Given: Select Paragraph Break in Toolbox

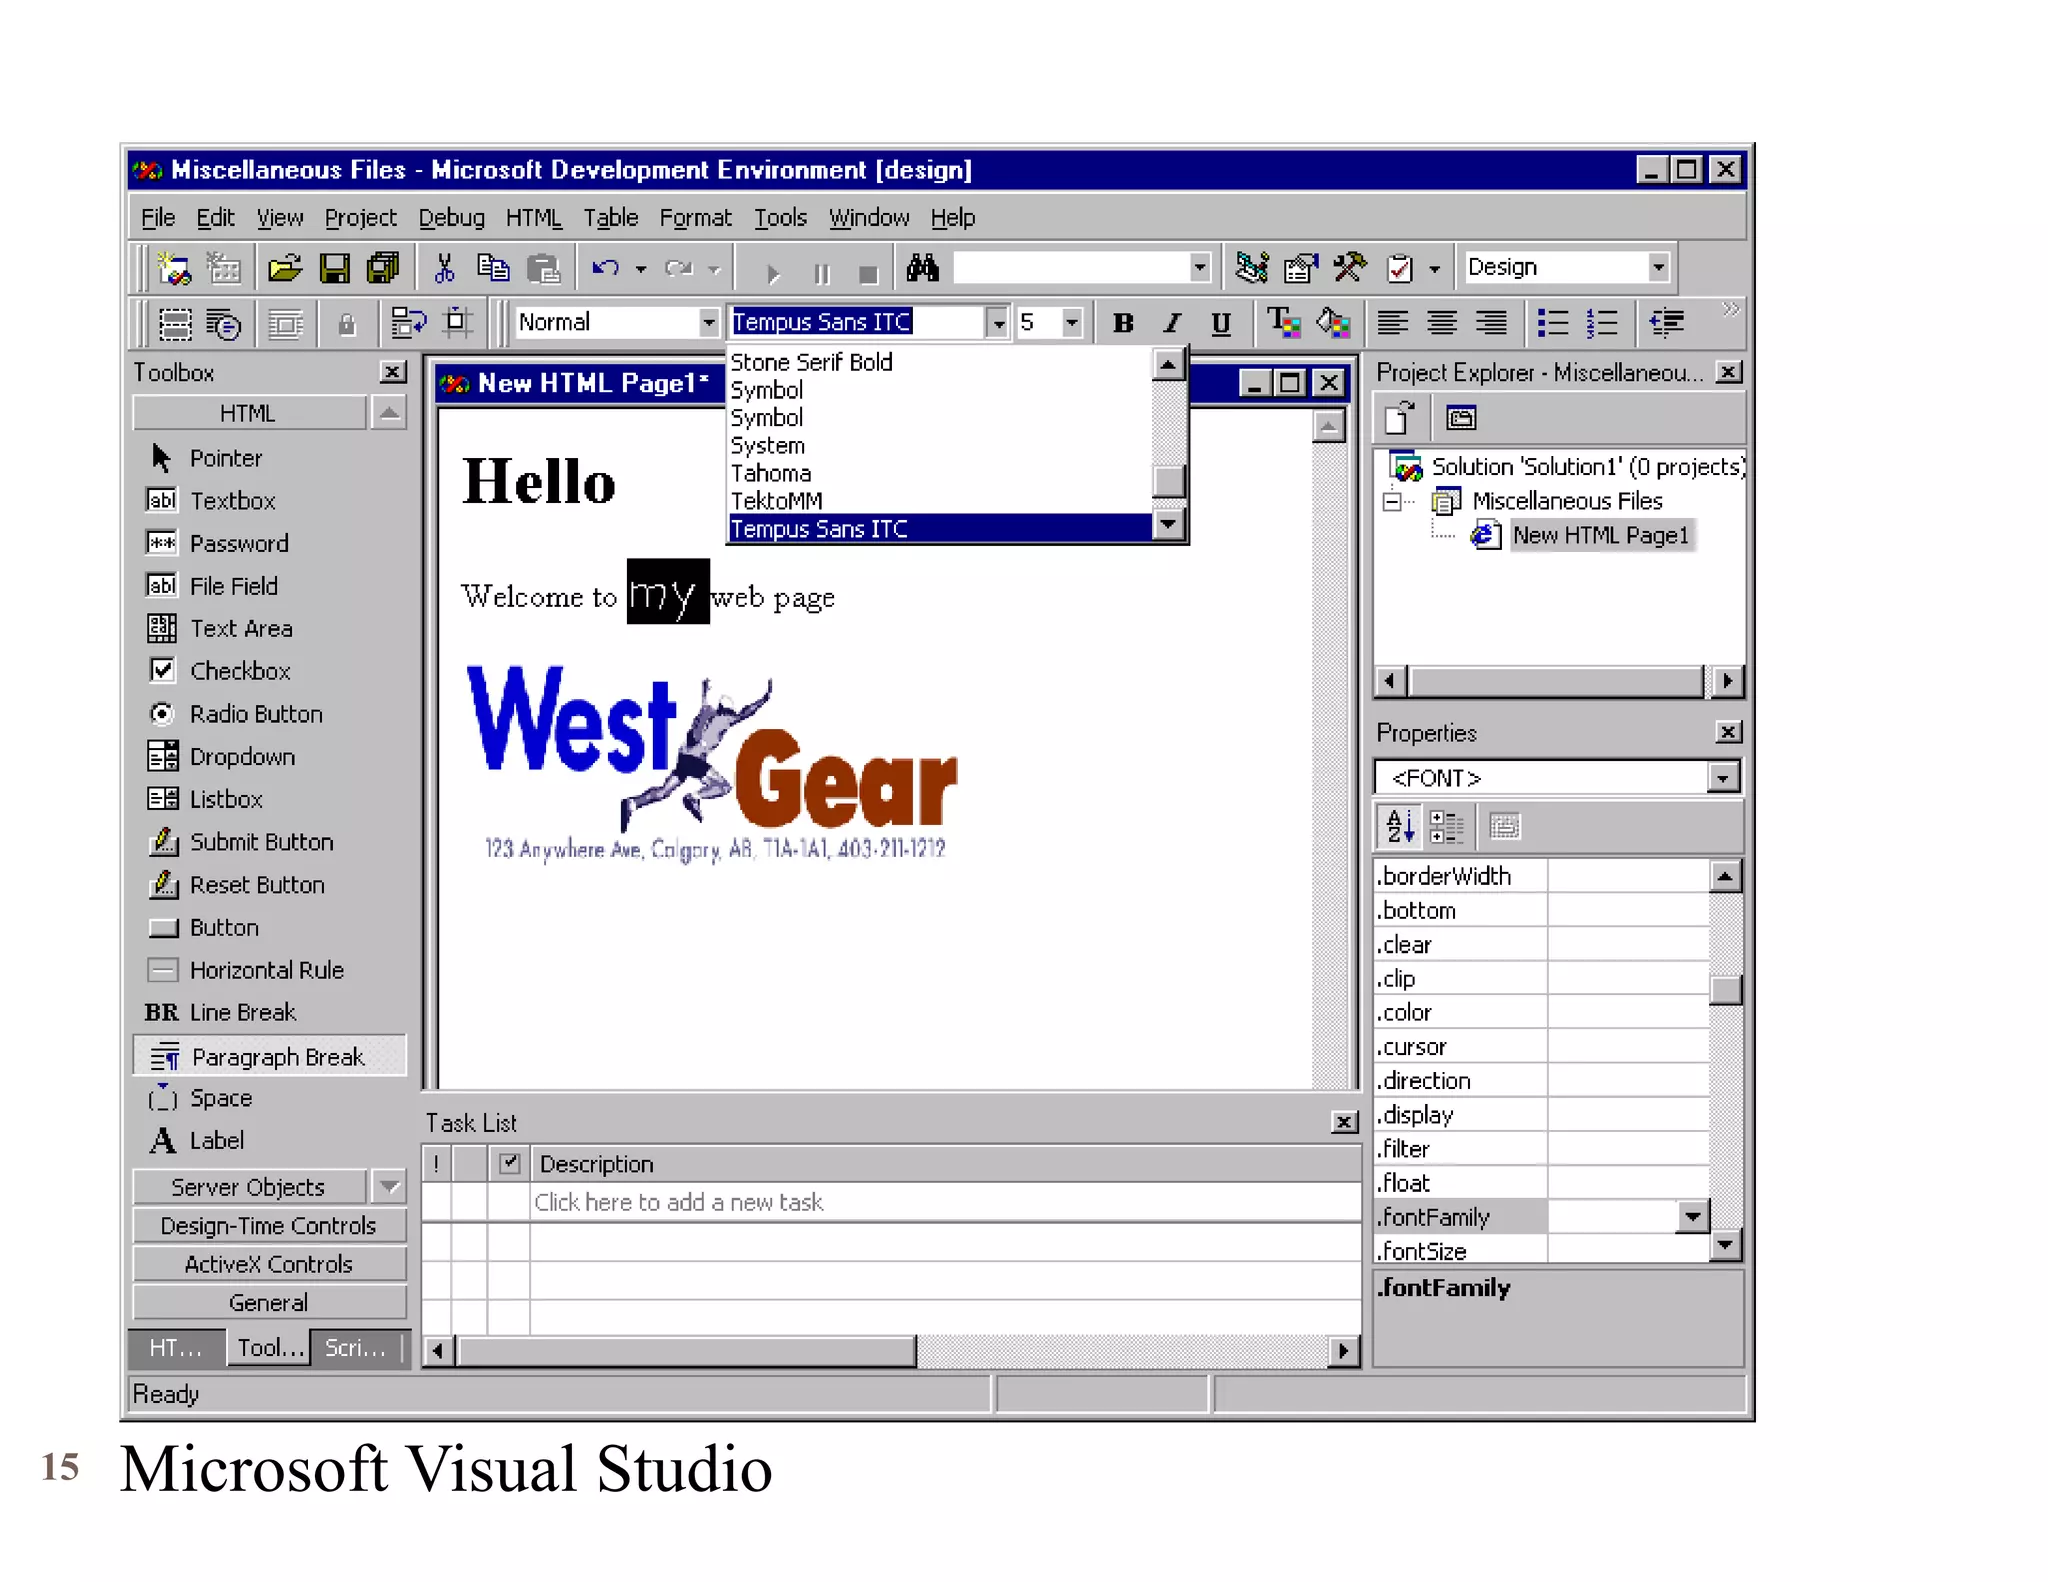Looking at the screenshot, I should pos(269,1056).
